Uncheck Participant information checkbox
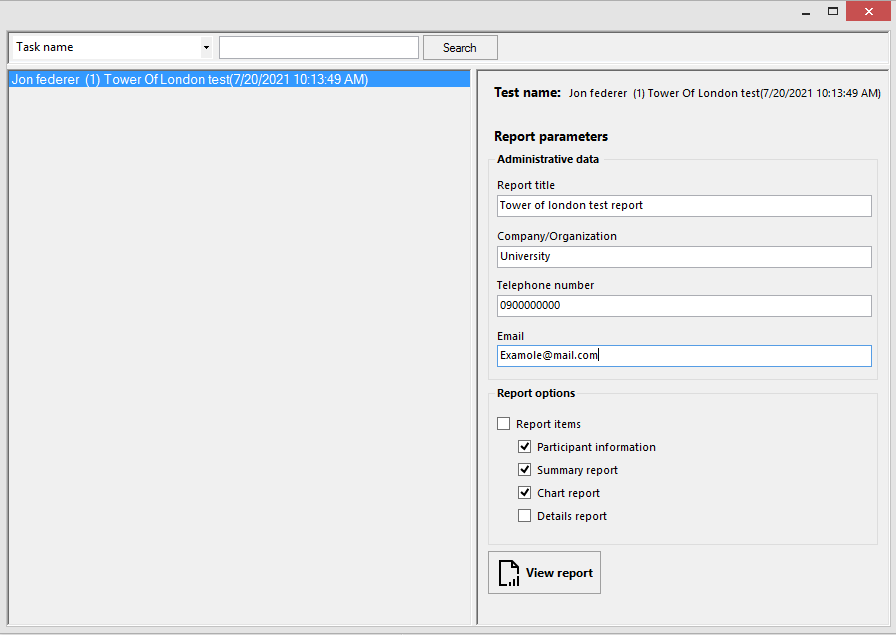Screen dimensions: 896x635 (x=525, y=446)
